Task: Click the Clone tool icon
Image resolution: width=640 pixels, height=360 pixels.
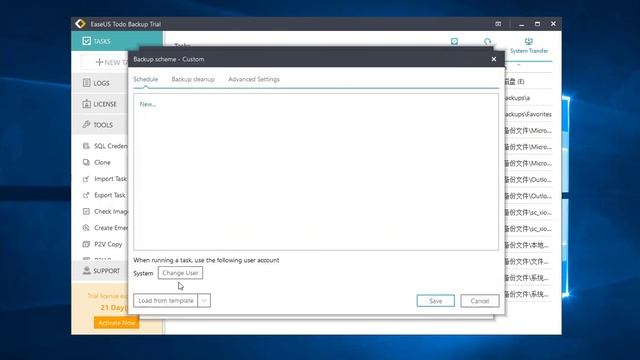Action: click(86, 162)
